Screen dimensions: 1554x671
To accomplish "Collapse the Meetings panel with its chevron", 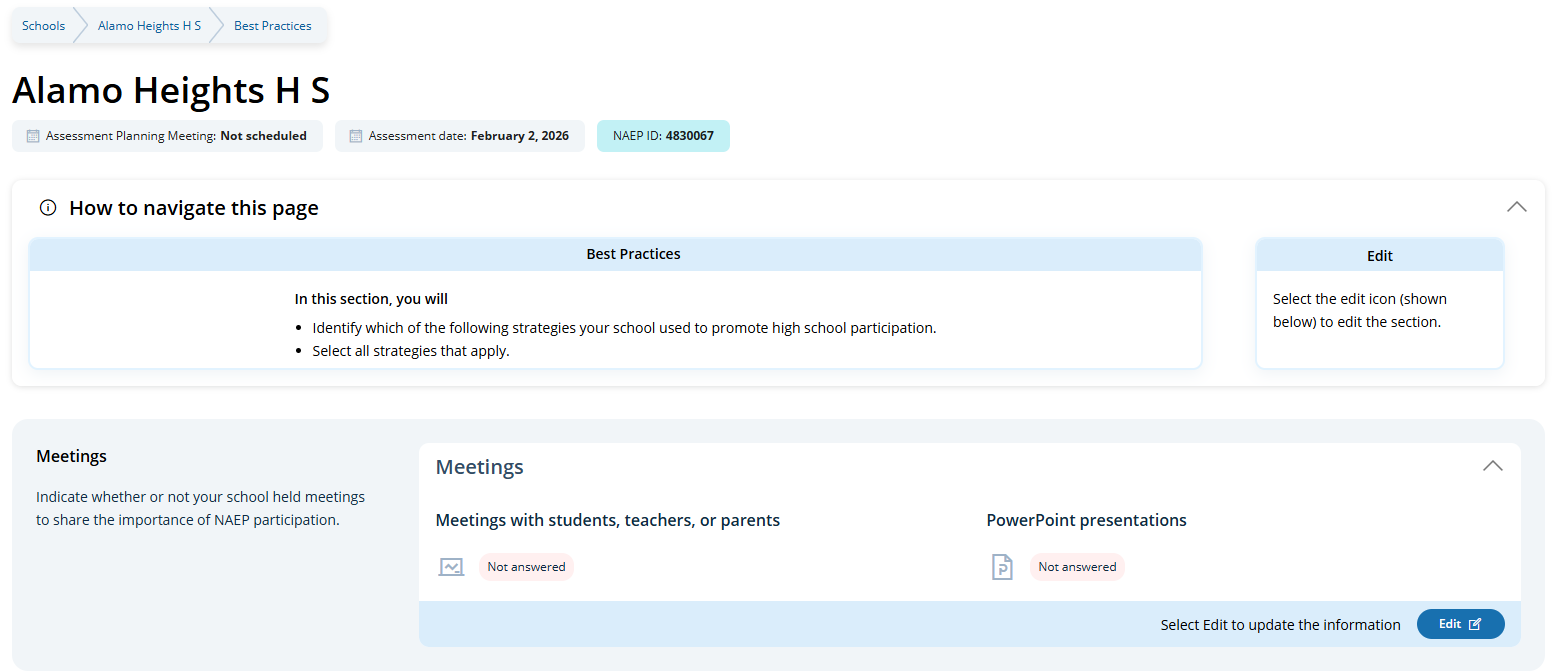I will (x=1492, y=466).
